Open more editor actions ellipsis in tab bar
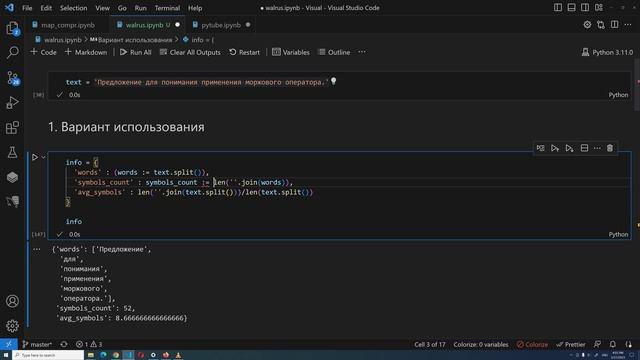The height and width of the screenshot is (360, 640). tap(628, 24)
